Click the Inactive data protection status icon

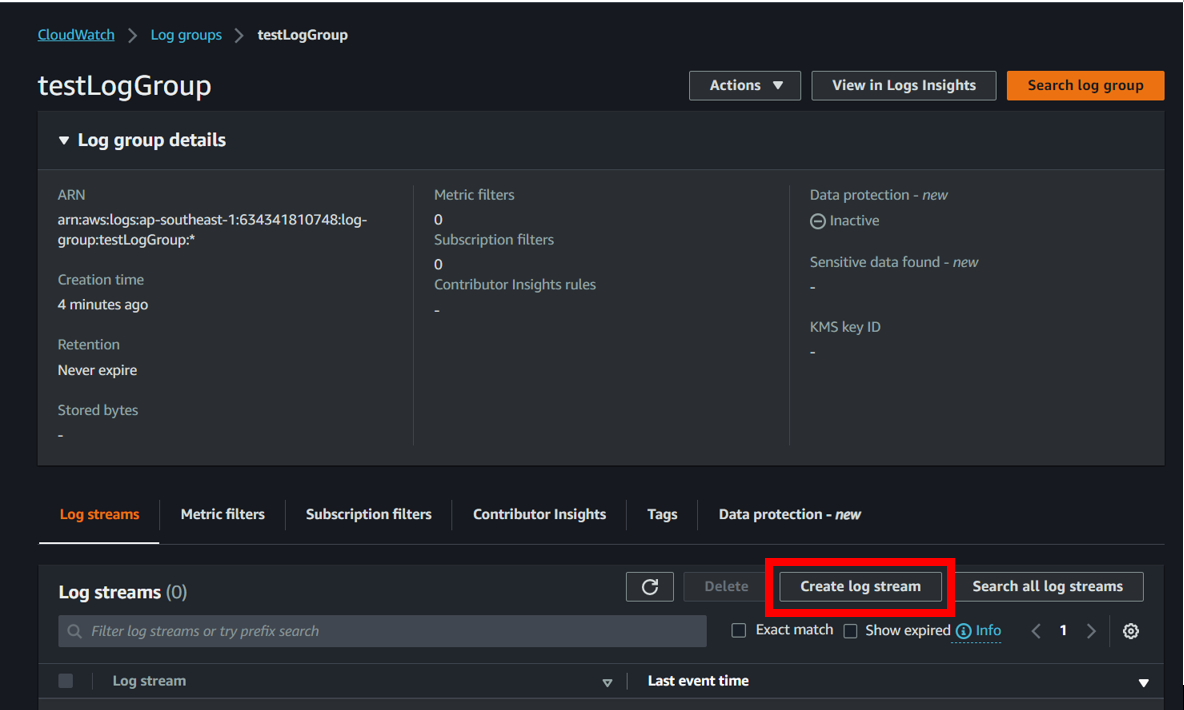pyautogui.click(x=818, y=221)
